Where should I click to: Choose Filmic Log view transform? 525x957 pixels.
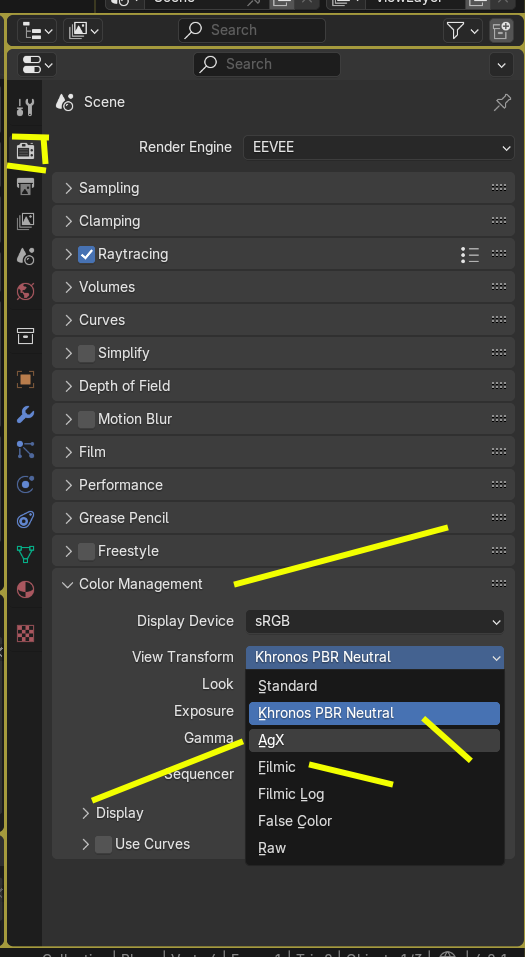[374, 794]
